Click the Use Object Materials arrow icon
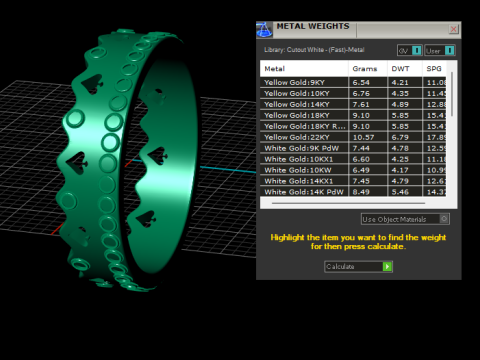The width and height of the screenshot is (480, 360). pos(444,219)
